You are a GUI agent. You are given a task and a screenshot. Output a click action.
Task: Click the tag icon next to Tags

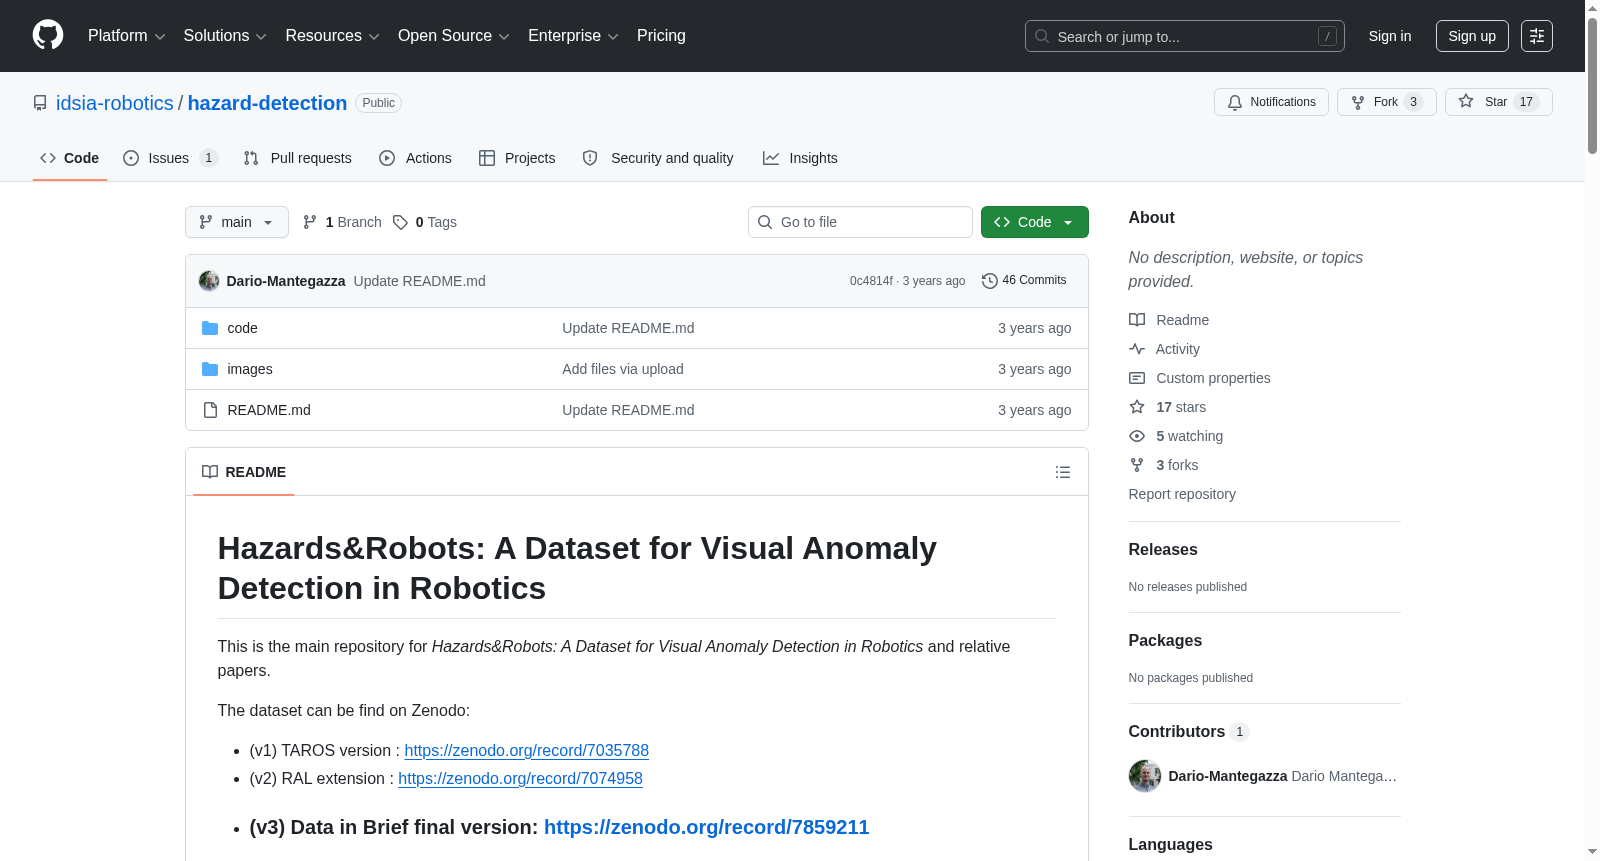click(400, 222)
